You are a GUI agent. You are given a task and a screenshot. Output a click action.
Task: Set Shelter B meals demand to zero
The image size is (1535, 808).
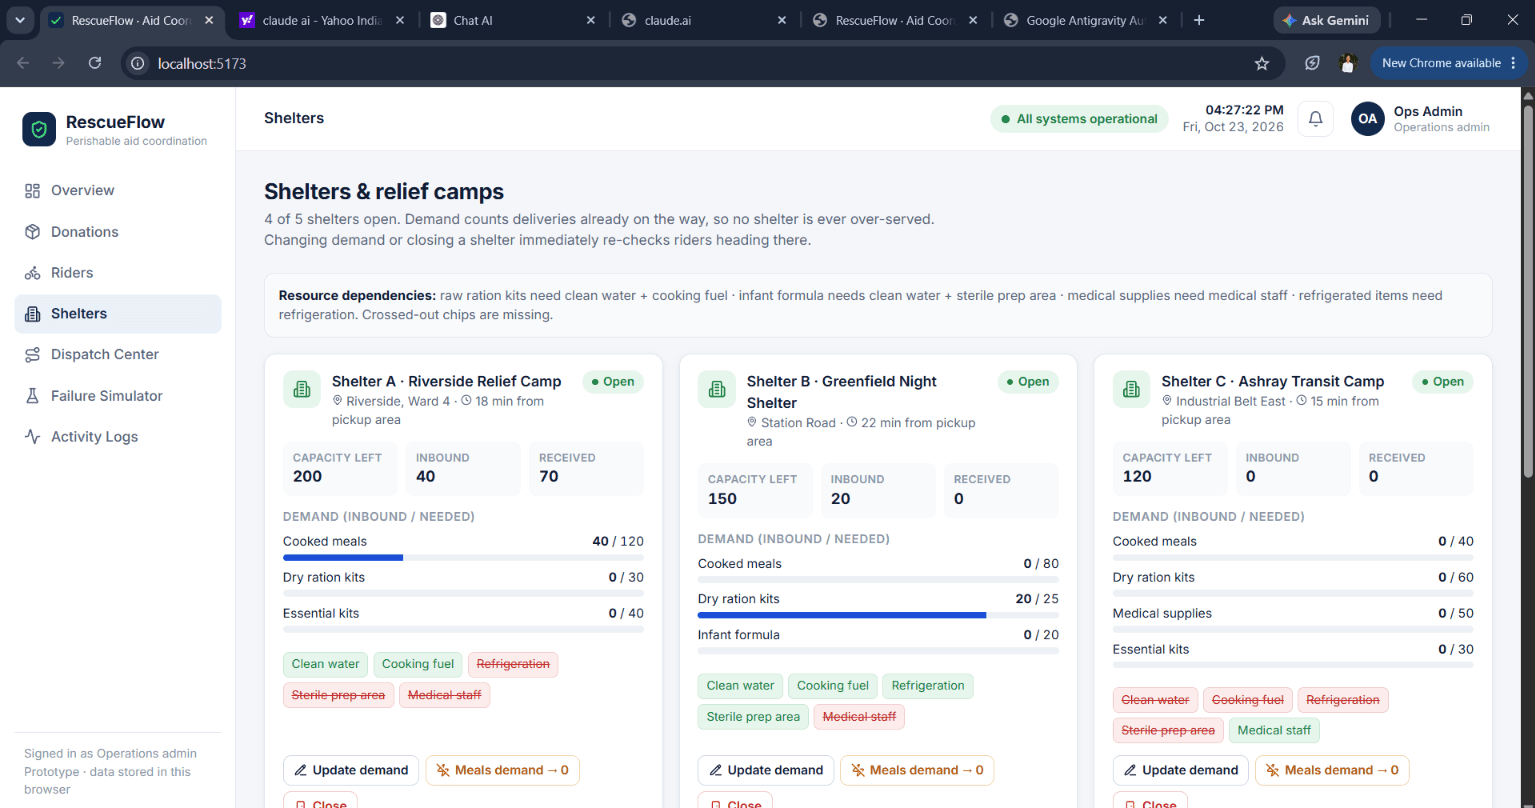point(917,770)
